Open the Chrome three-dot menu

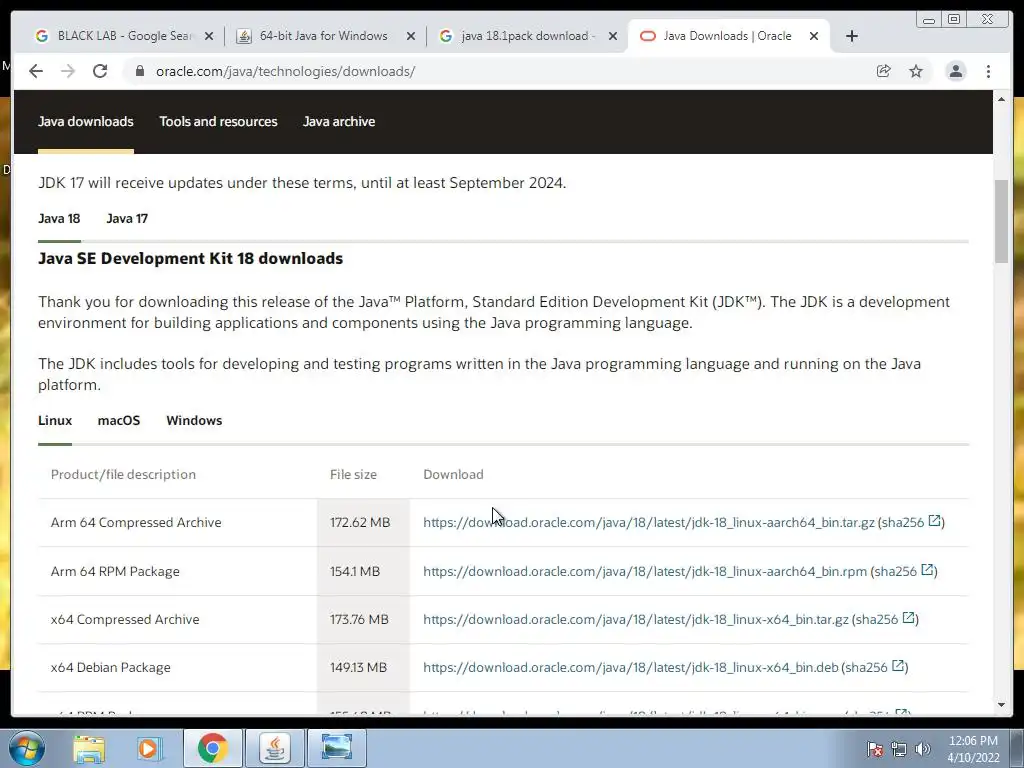tap(988, 71)
